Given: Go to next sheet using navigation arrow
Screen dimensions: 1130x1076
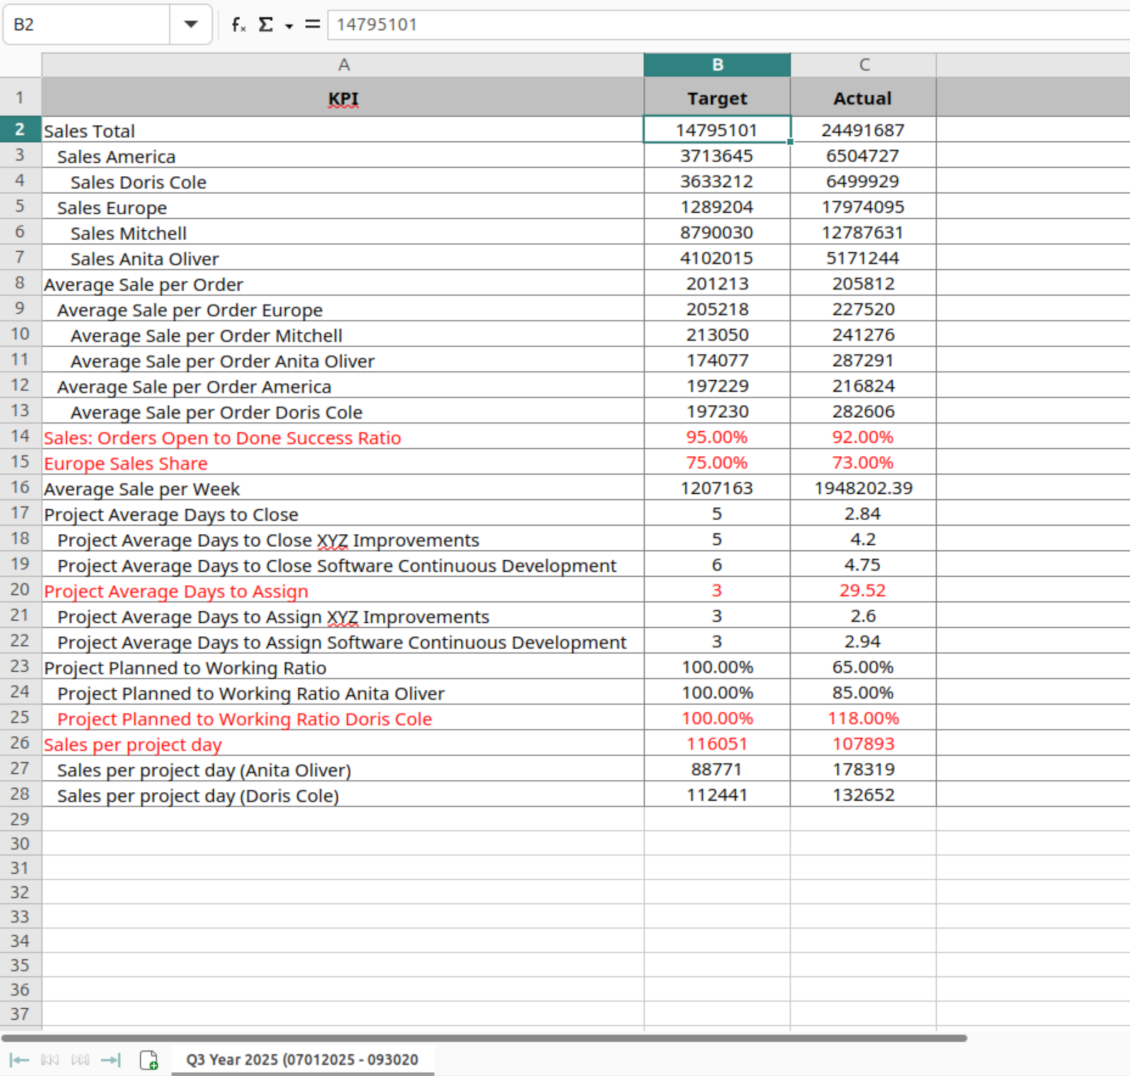Looking at the screenshot, I should click(80, 1060).
